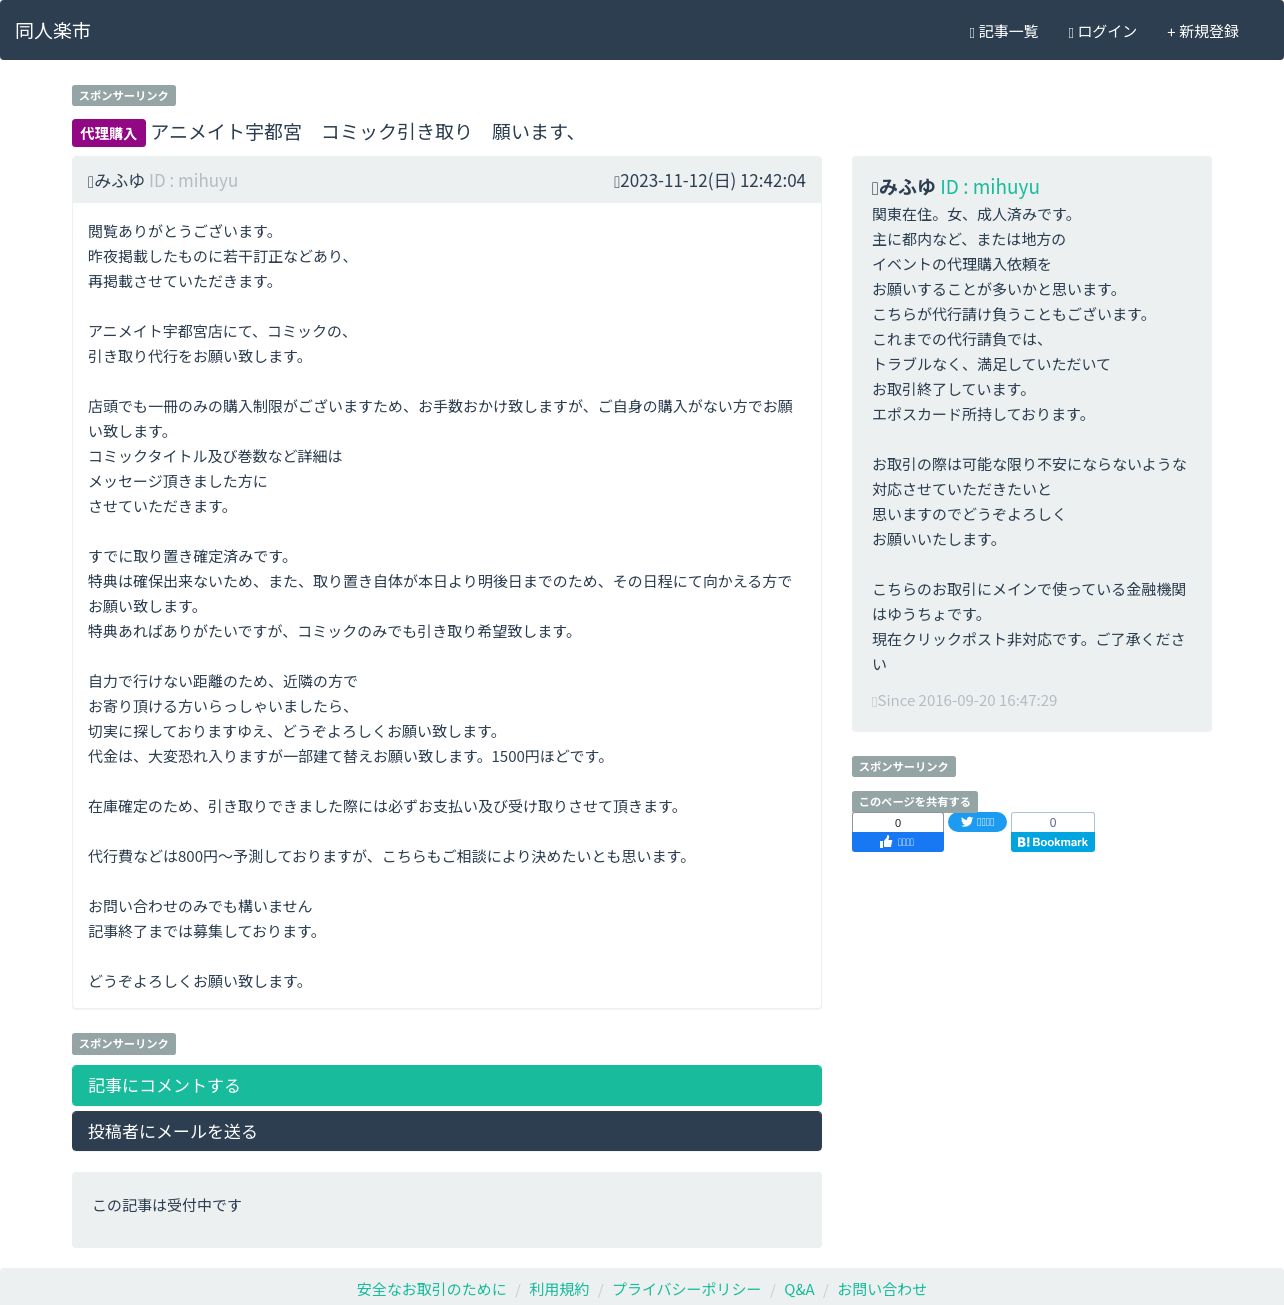Screen dimensions: 1284x1305
Task: Open the 利用規約 footer link
Action: click(x=559, y=1289)
